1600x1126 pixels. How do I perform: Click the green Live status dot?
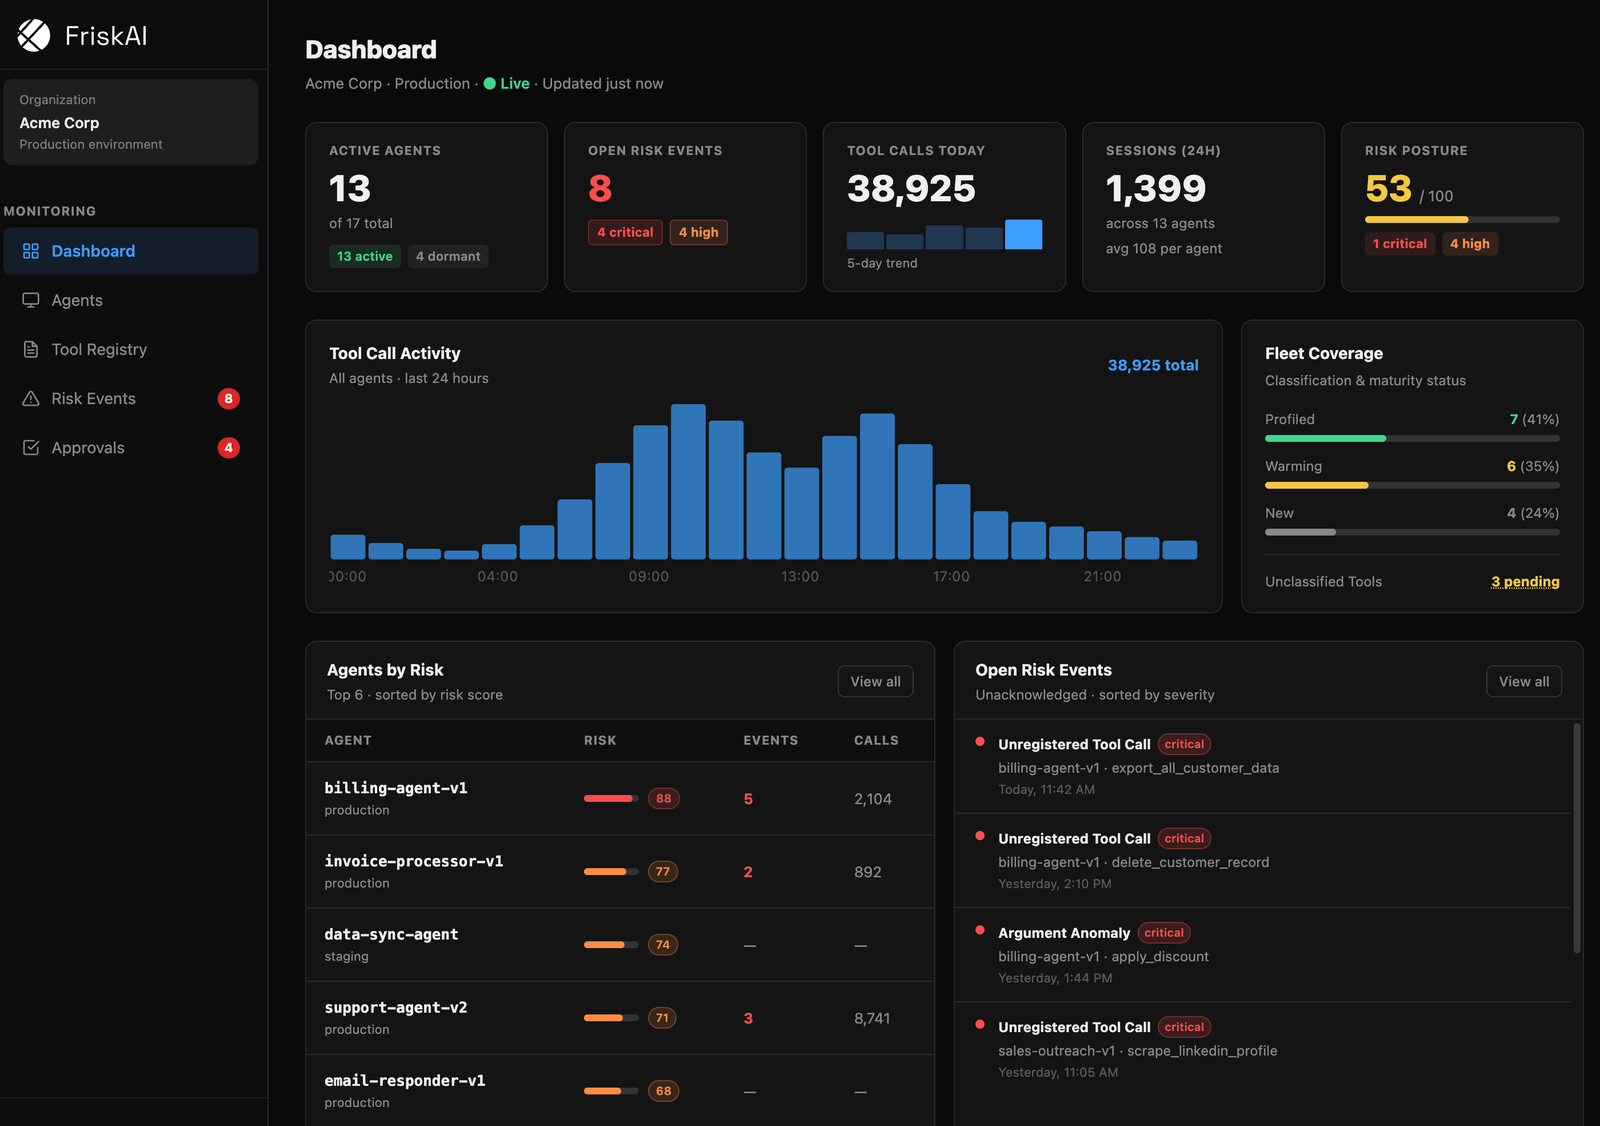pos(490,84)
